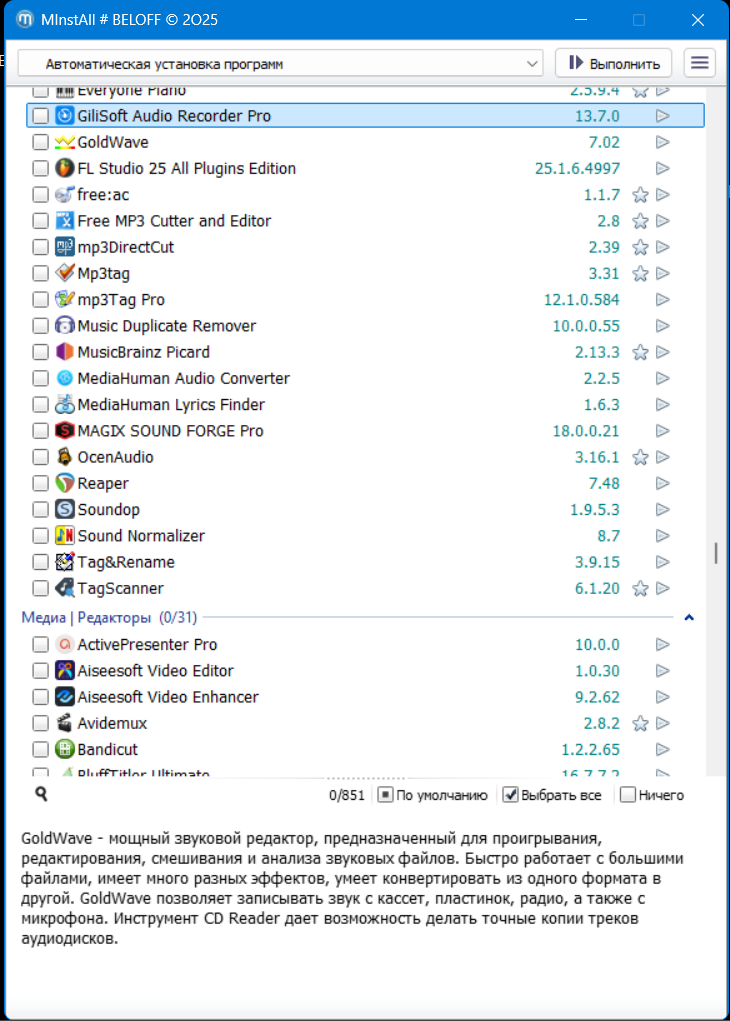Click the play arrow for Avidemux
This screenshot has width=730, height=1021.
(662, 723)
